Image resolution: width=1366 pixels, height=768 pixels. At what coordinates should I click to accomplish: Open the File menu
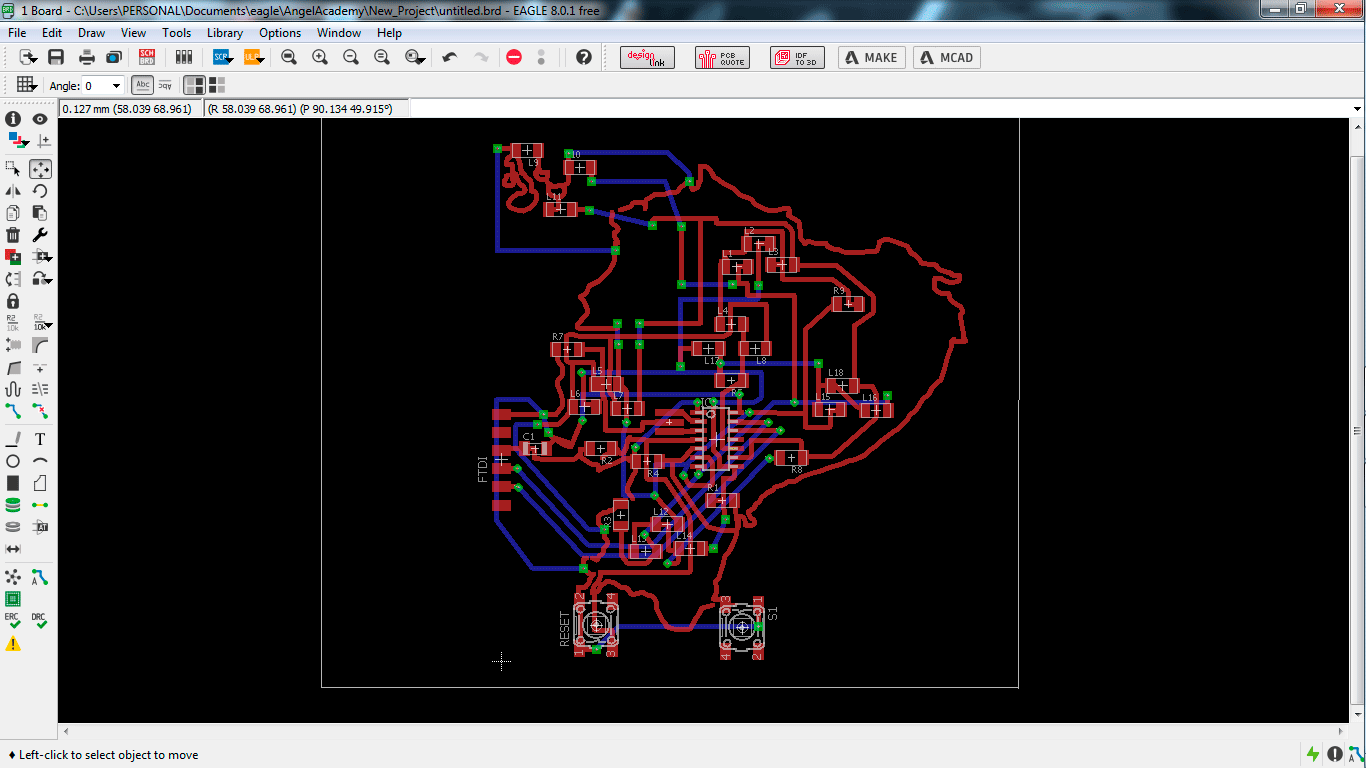[17, 33]
